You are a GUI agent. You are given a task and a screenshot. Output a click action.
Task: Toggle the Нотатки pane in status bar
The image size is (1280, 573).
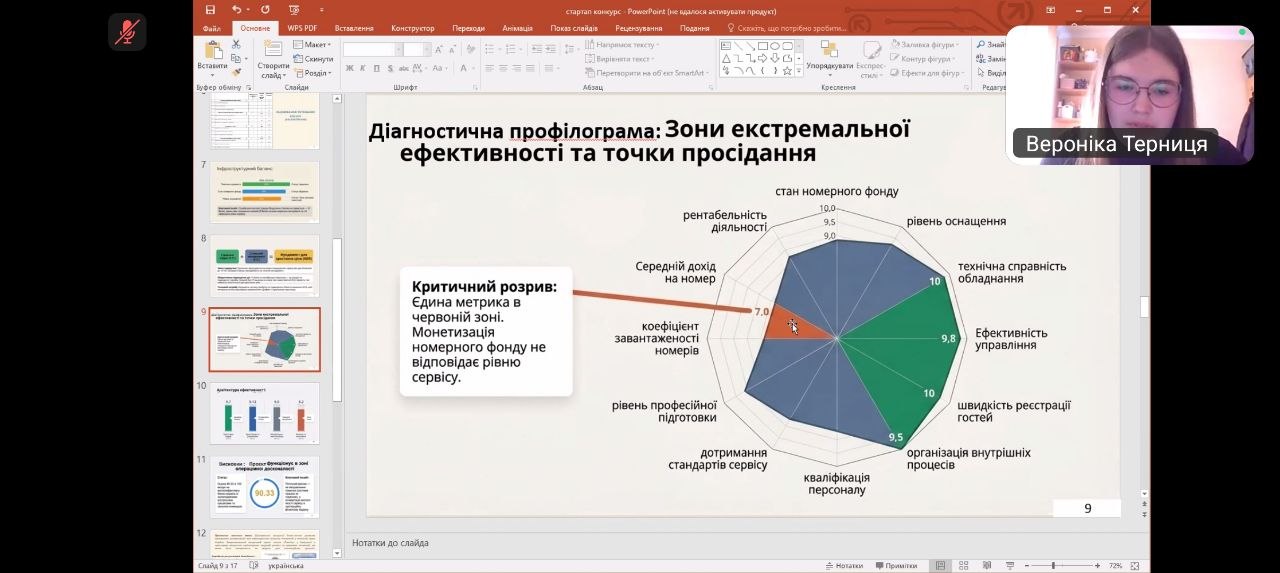point(843,566)
